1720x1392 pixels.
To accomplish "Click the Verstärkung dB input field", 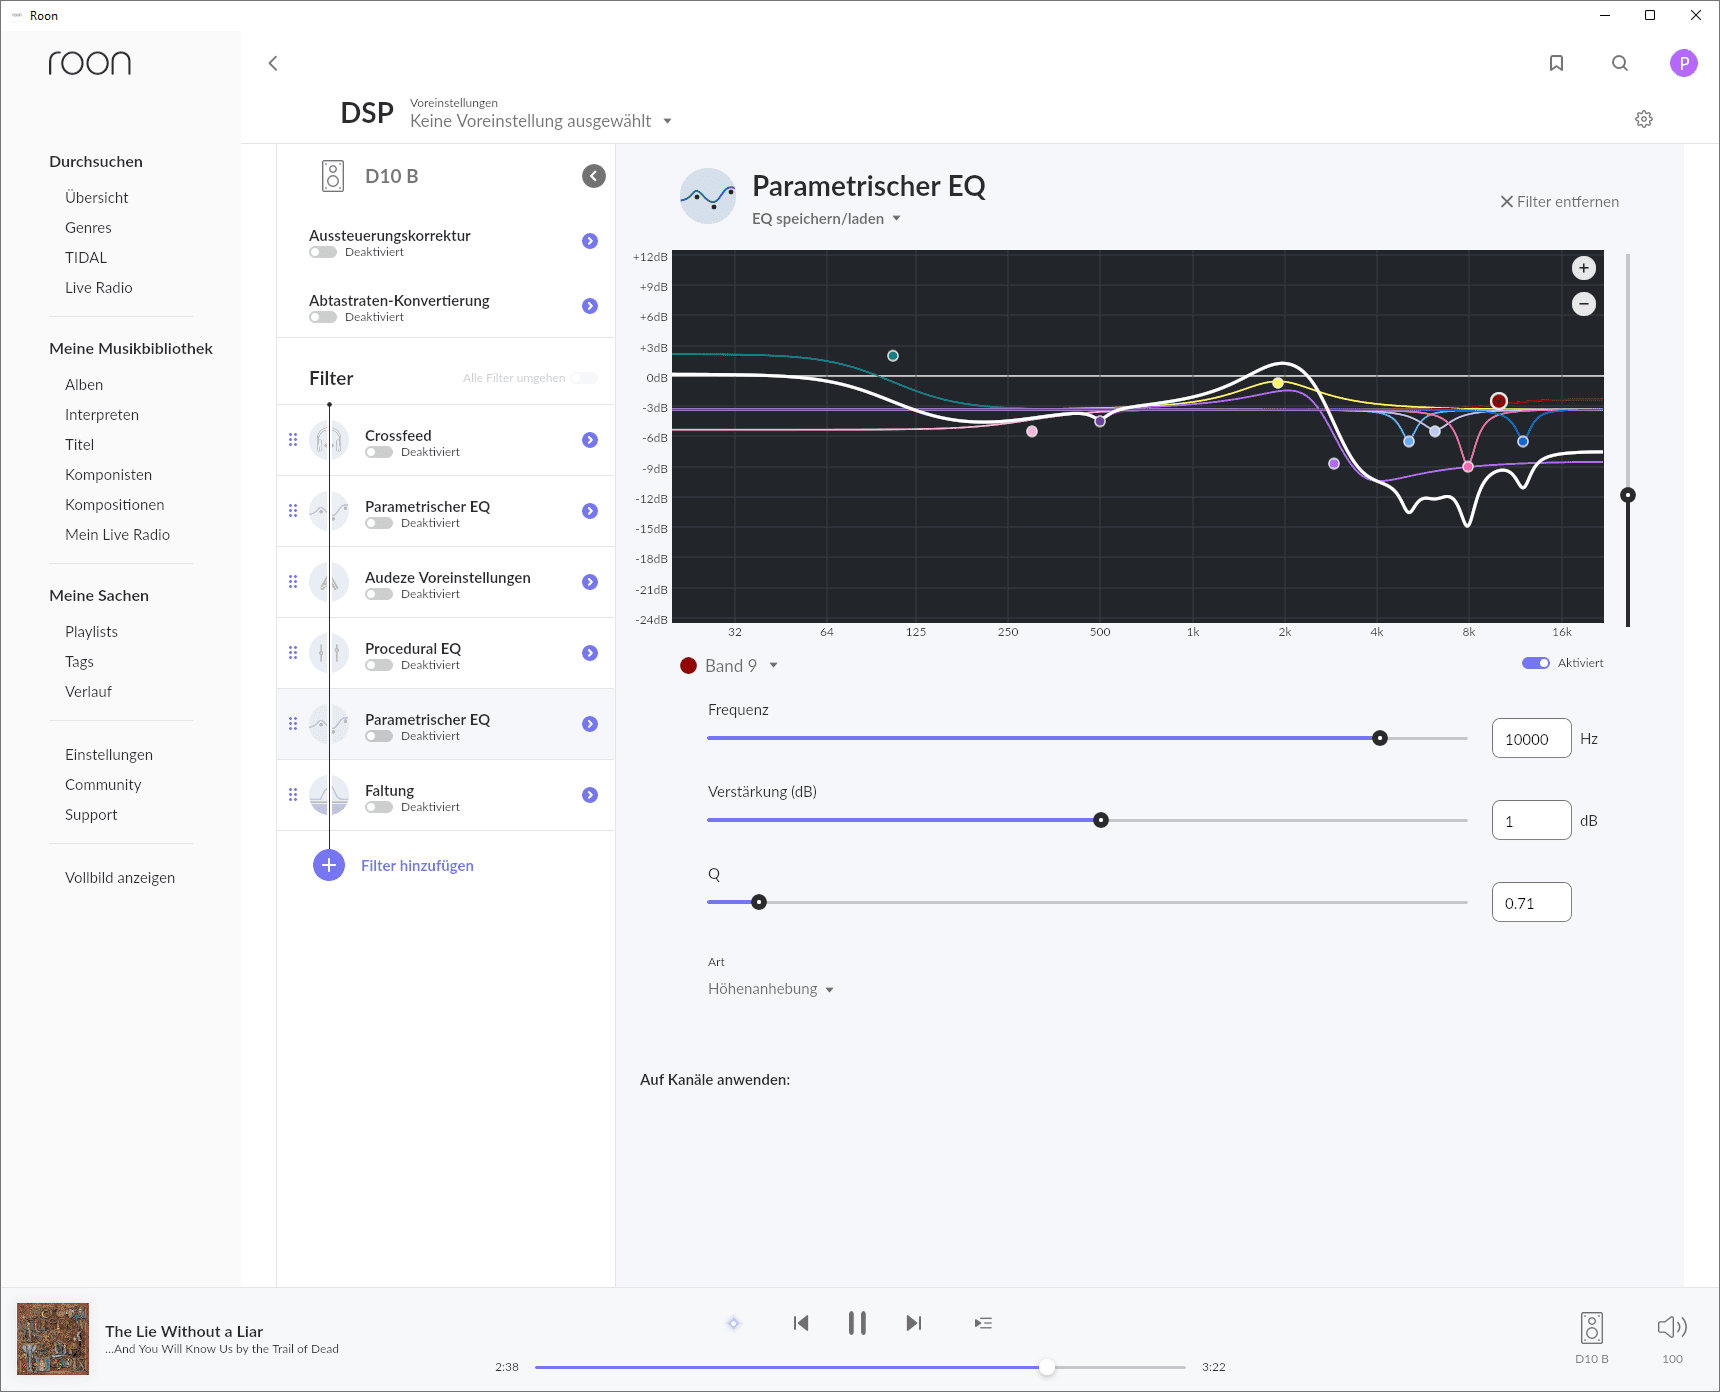I will [1531, 821].
